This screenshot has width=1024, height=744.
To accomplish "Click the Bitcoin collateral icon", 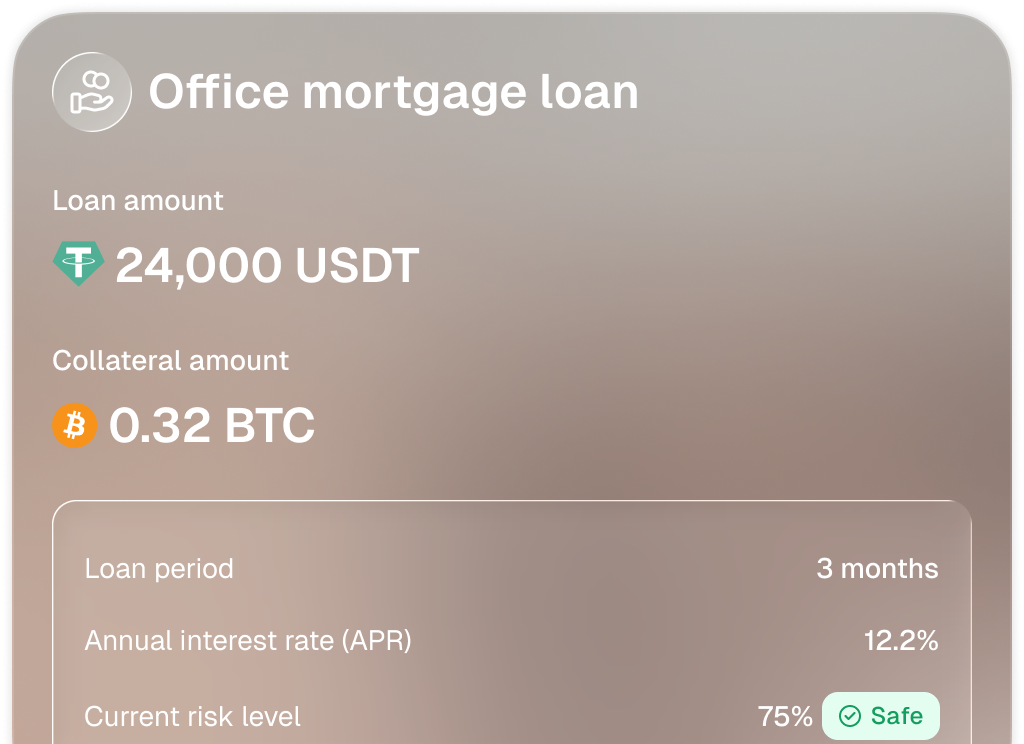I will pyautogui.click(x=74, y=425).
